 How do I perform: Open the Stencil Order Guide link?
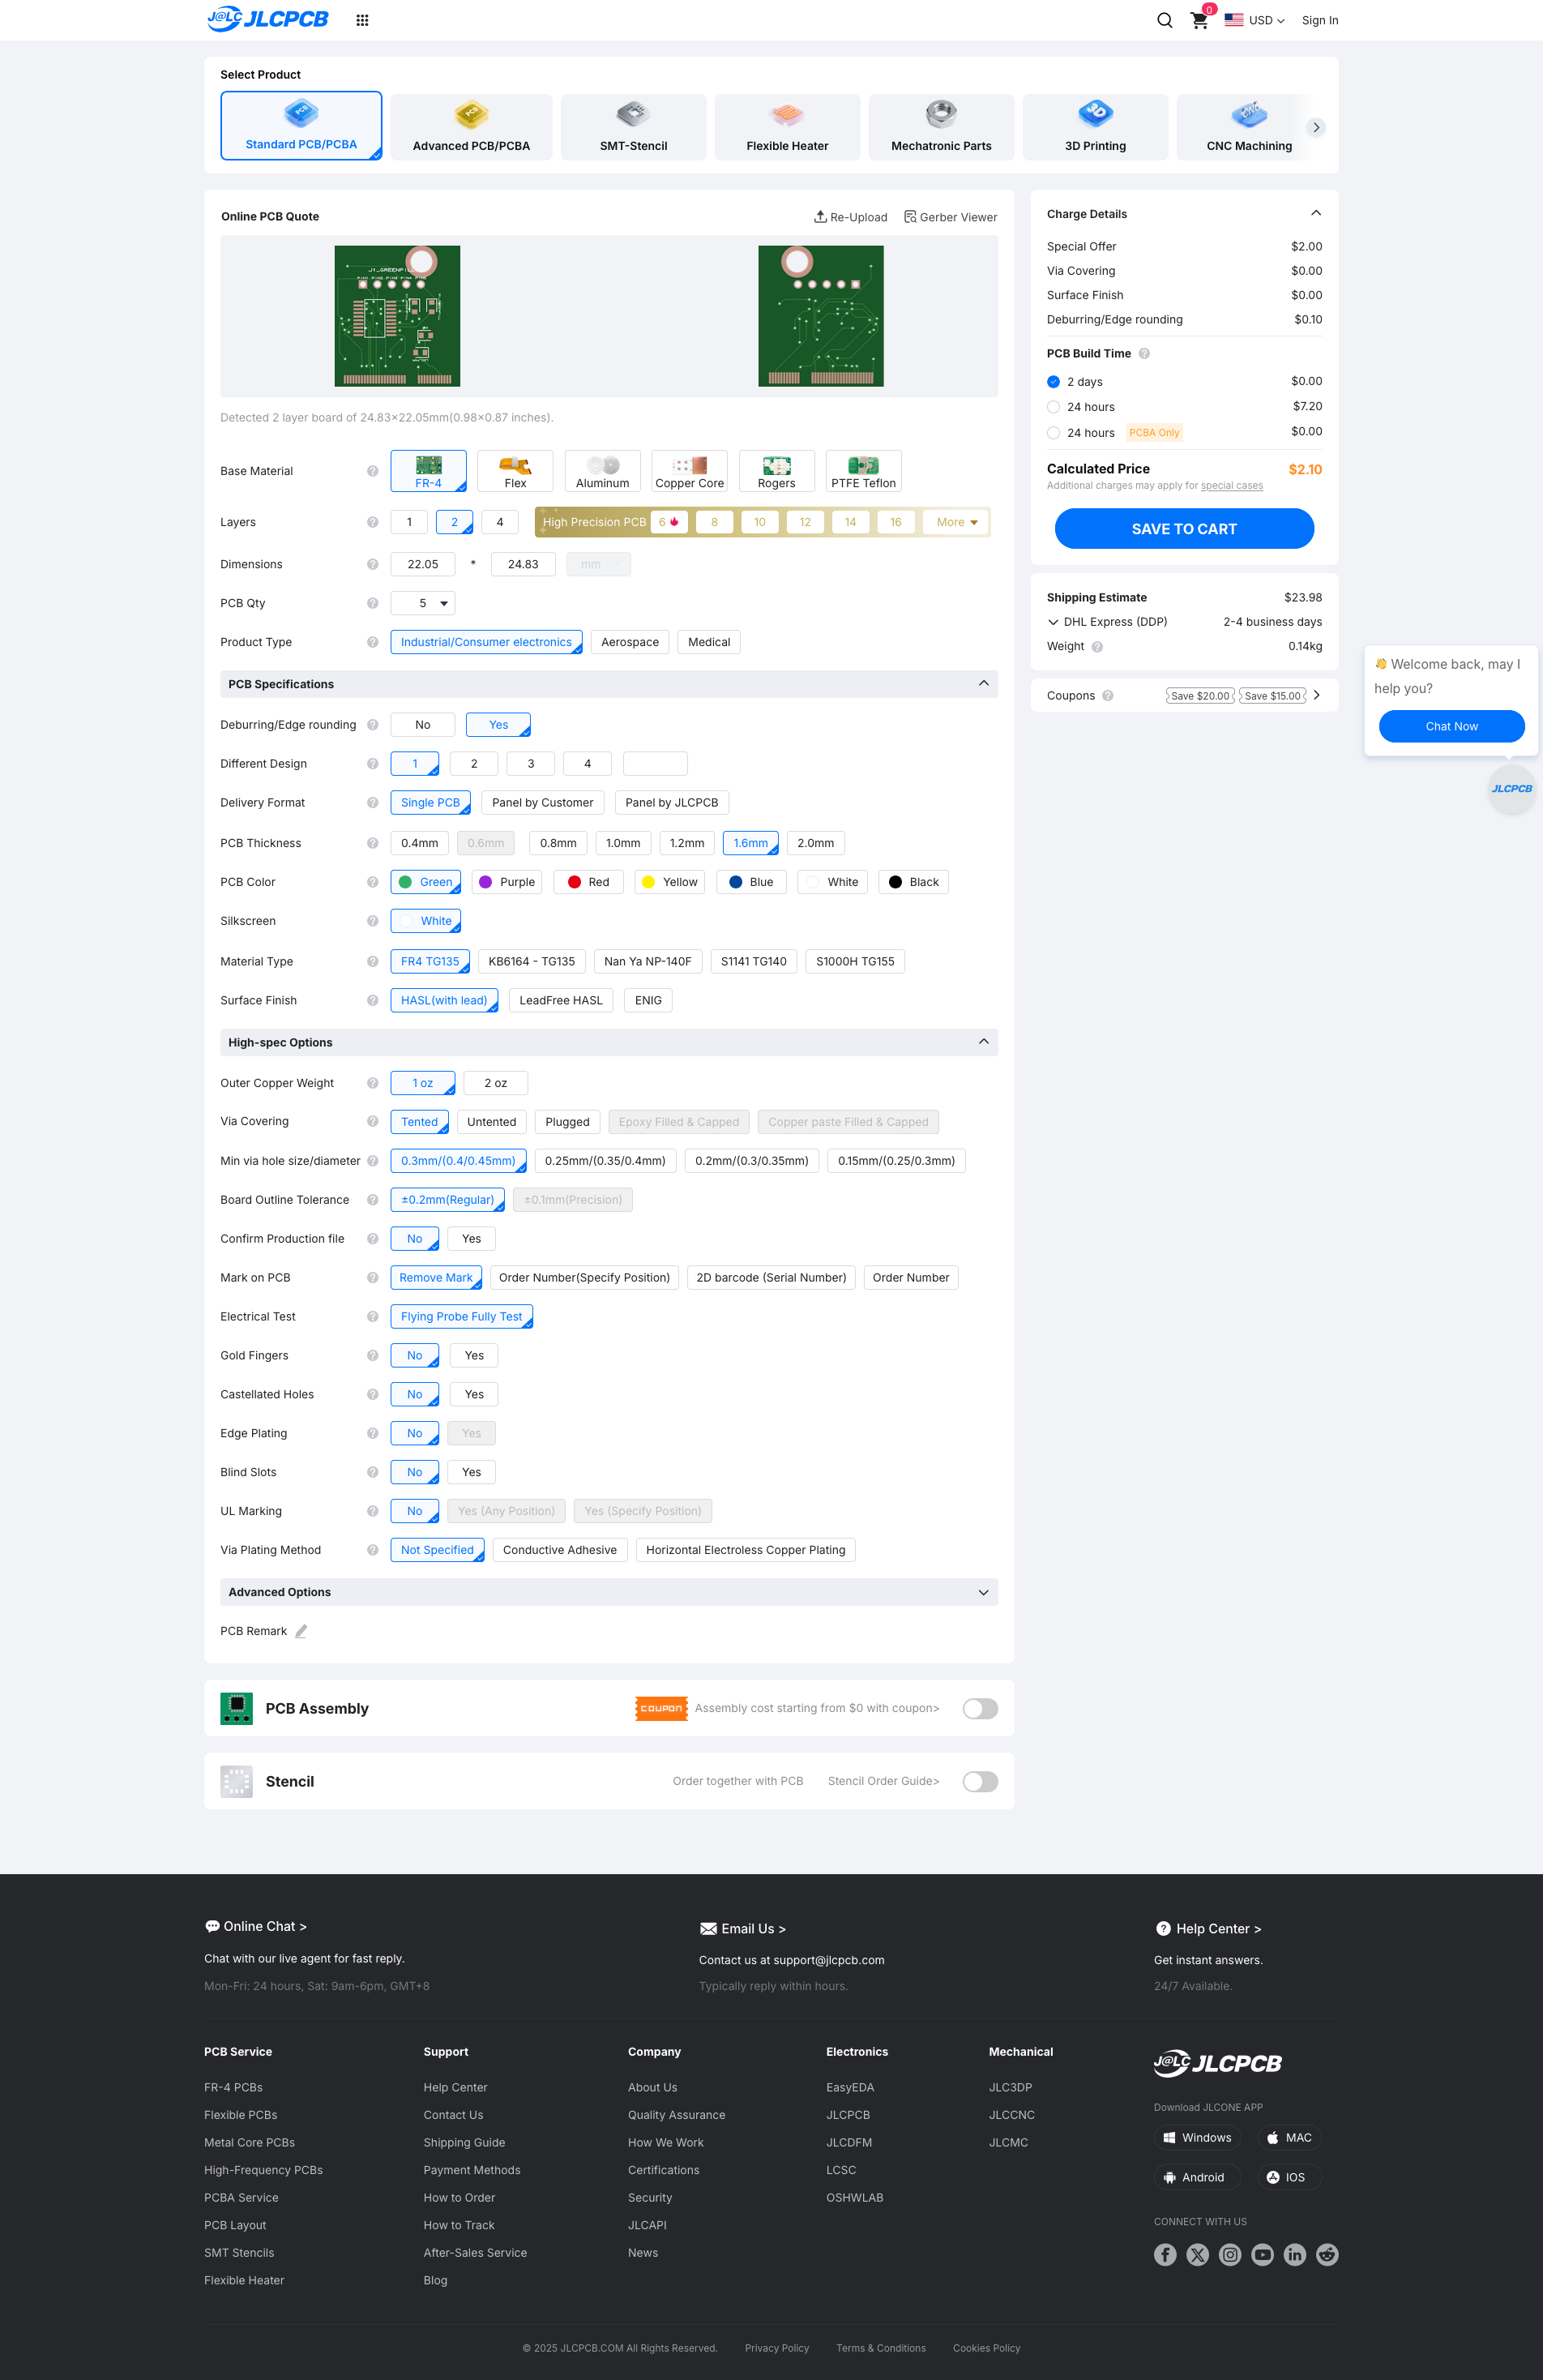coord(884,1781)
